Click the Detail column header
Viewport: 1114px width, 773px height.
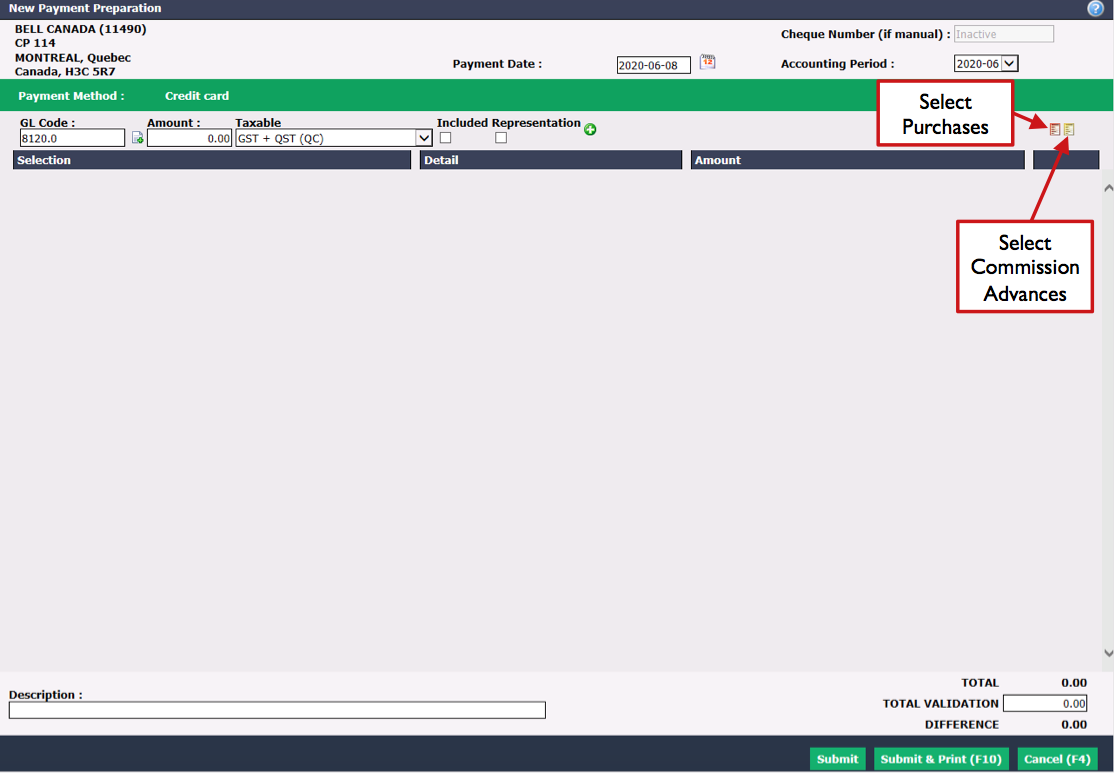pos(551,160)
